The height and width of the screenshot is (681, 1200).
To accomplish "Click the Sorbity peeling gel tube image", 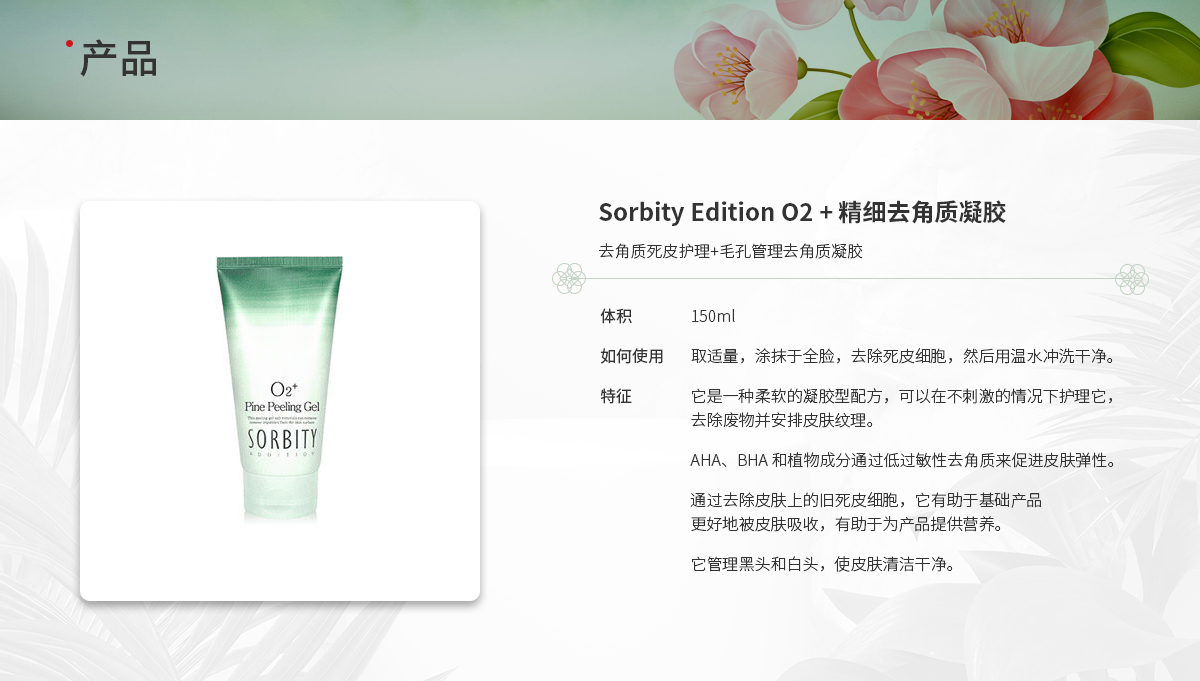I will pos(280,388).
